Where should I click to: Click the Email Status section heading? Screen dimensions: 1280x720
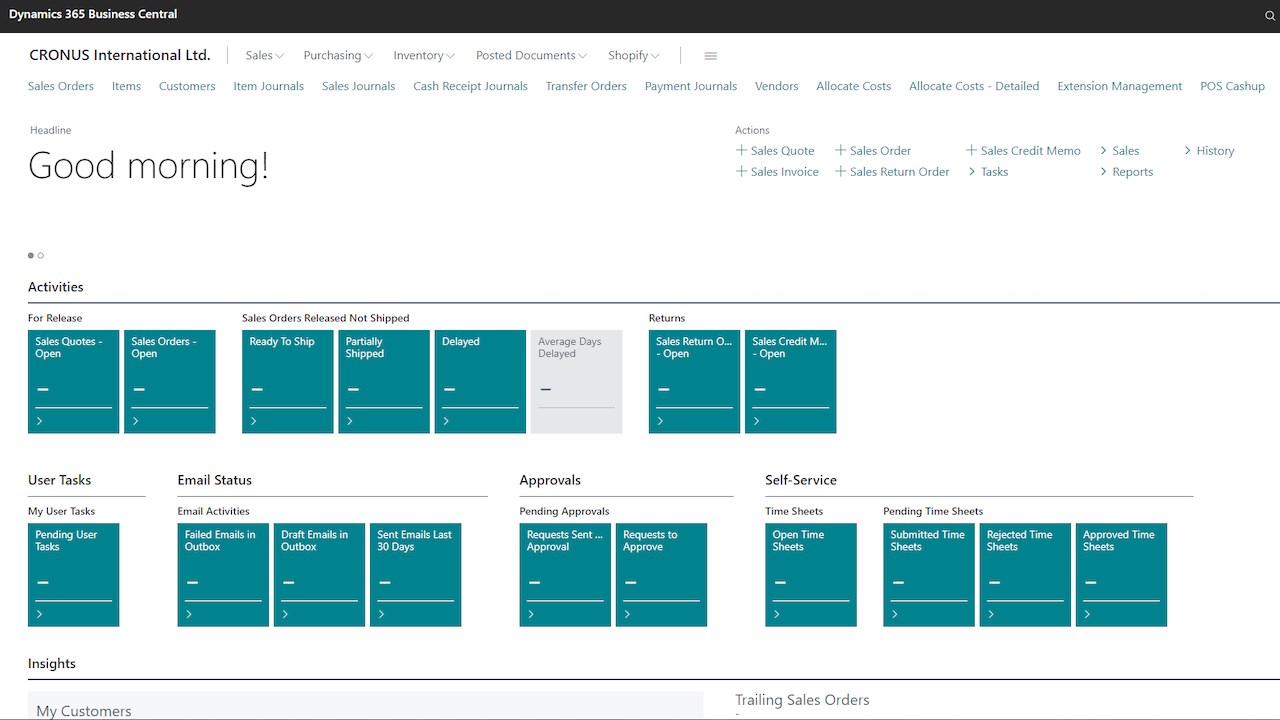[x=215, y=480]
